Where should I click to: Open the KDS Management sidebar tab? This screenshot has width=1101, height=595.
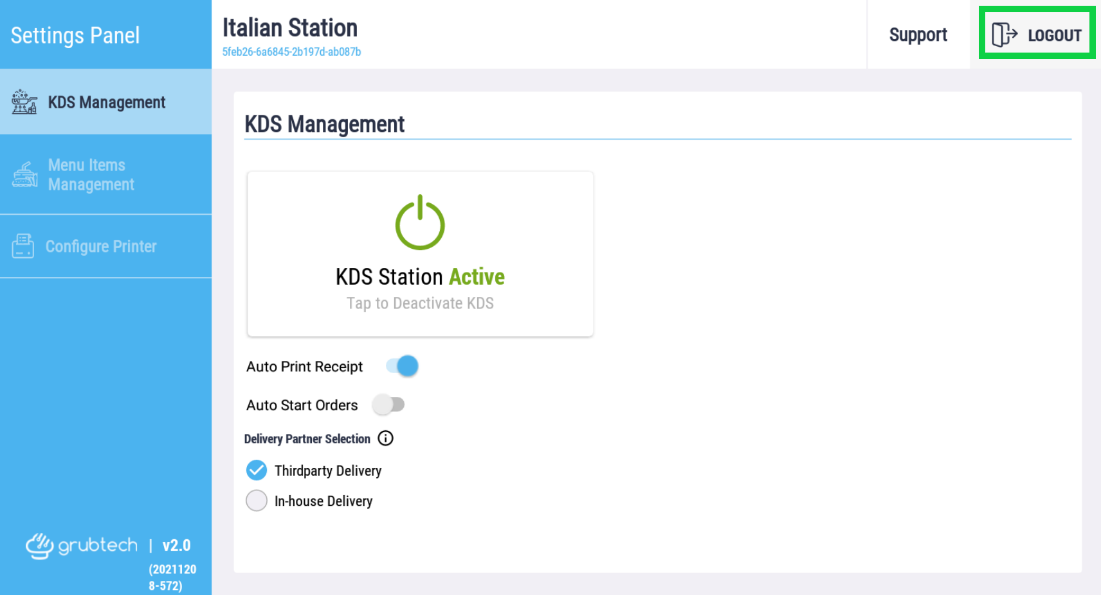coord(105,102)
